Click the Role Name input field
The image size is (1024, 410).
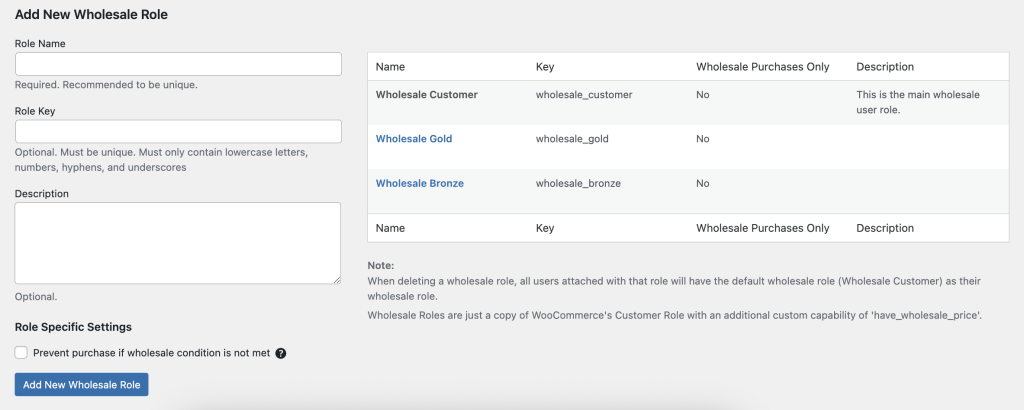click(178, 64)
